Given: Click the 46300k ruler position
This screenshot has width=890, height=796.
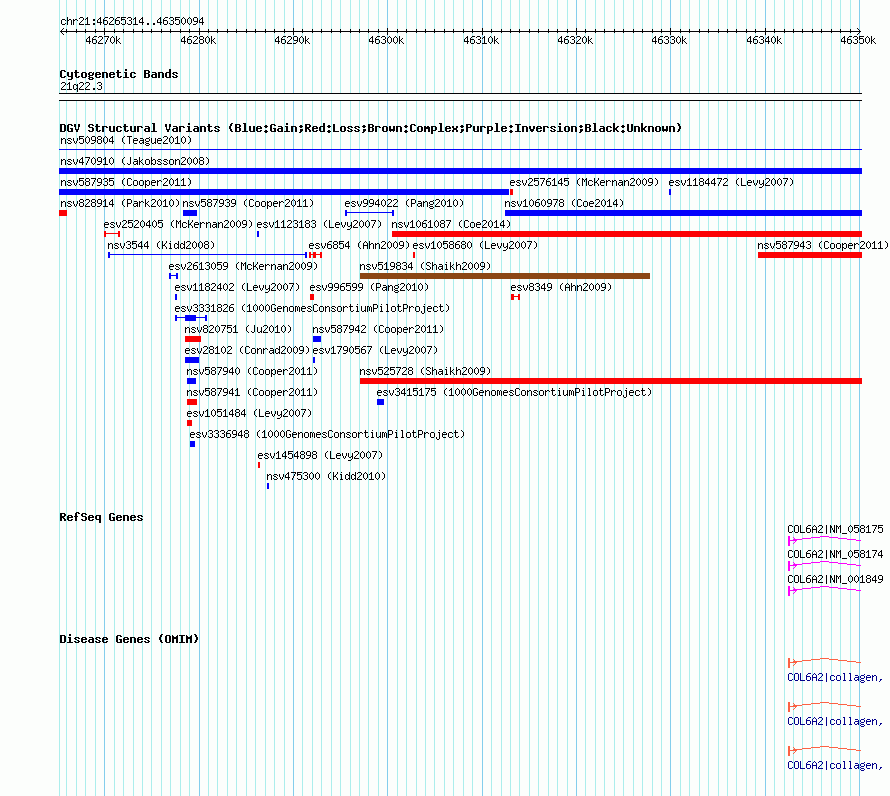Looking at the screenshot, I should 386,40.
